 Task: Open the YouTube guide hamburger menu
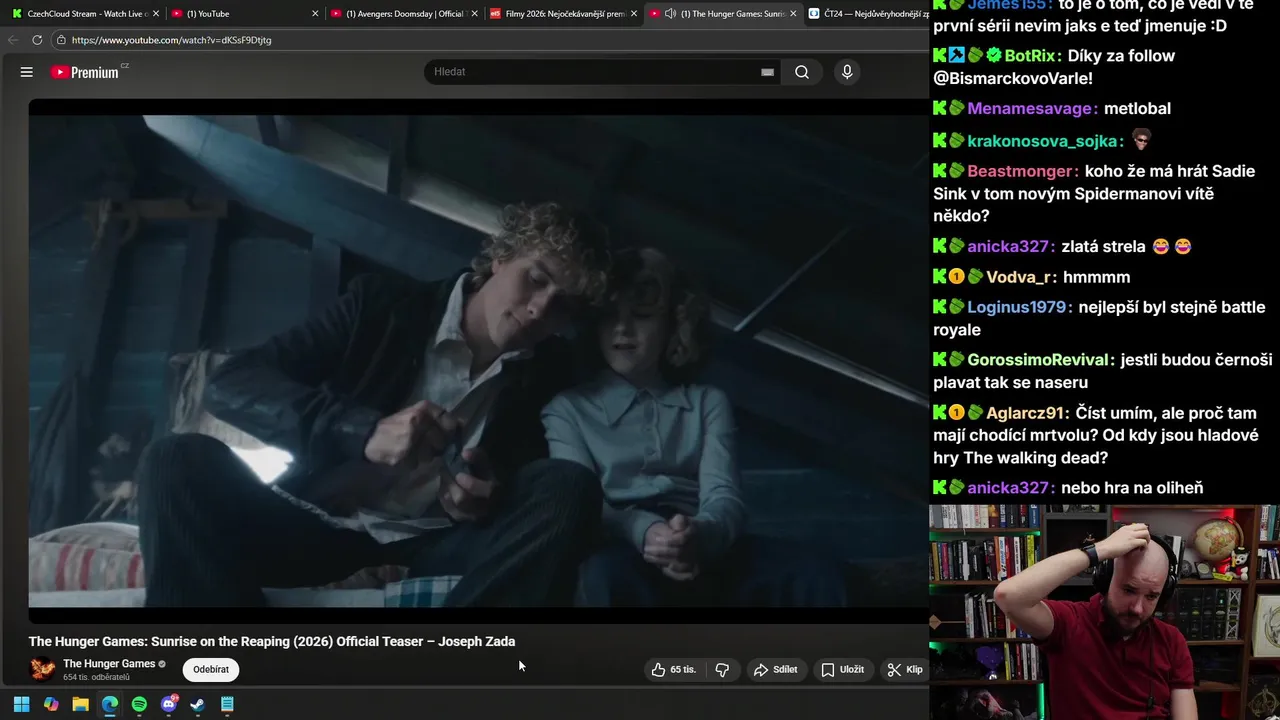(x=27, y=72)
